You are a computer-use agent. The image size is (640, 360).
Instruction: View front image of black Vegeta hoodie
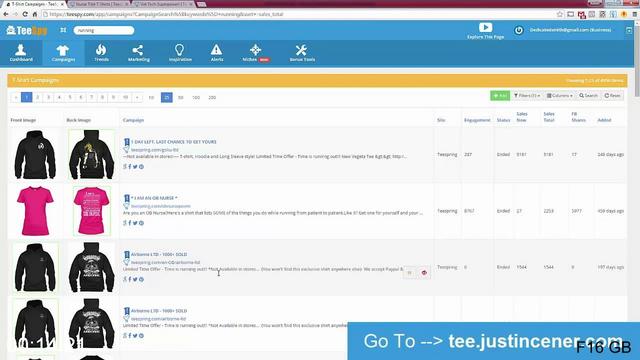pos(35,154)
